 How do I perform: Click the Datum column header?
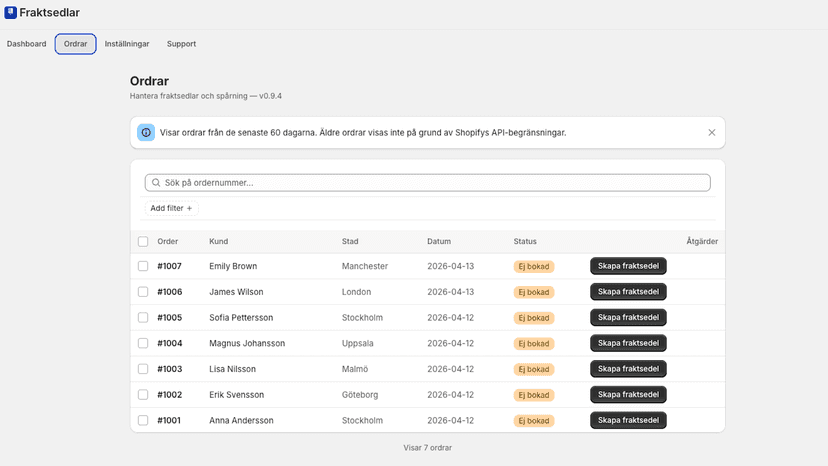(439, 241)
